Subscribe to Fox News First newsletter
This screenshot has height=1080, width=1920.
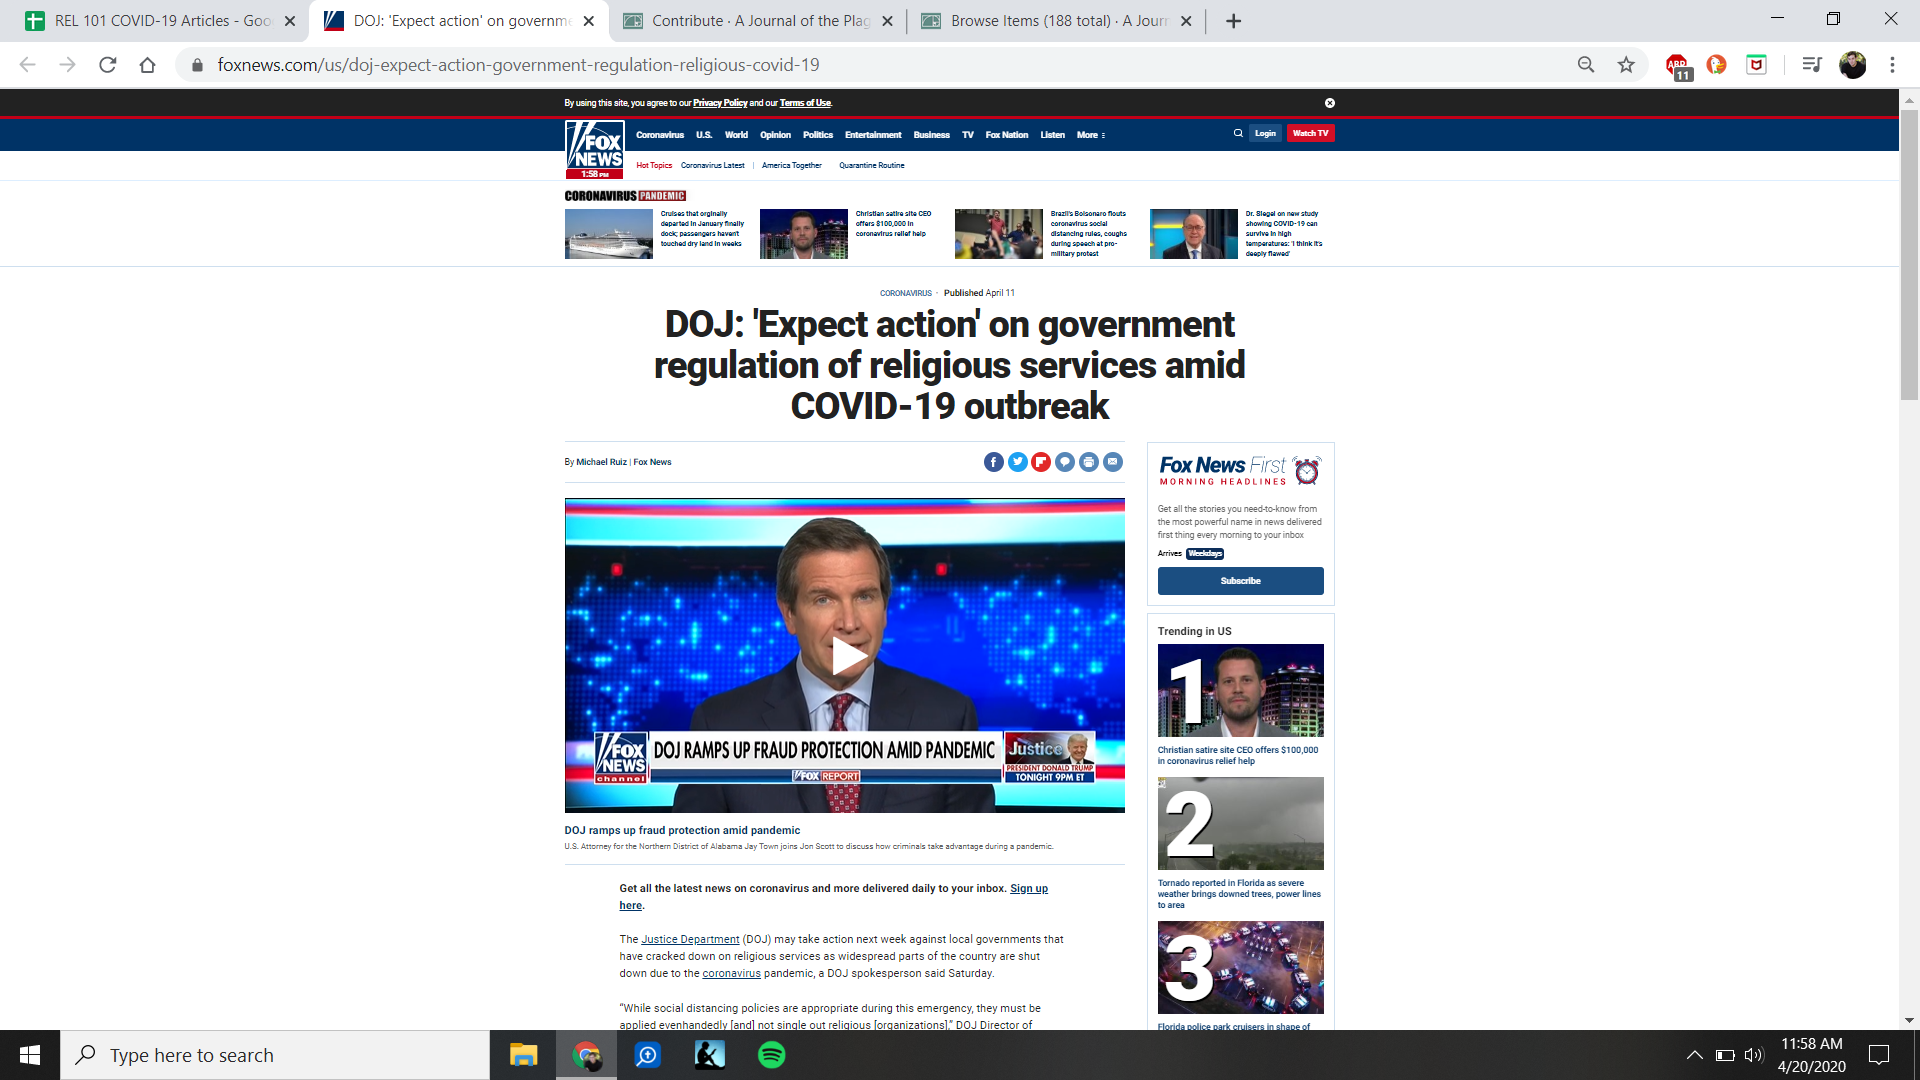1240,581
